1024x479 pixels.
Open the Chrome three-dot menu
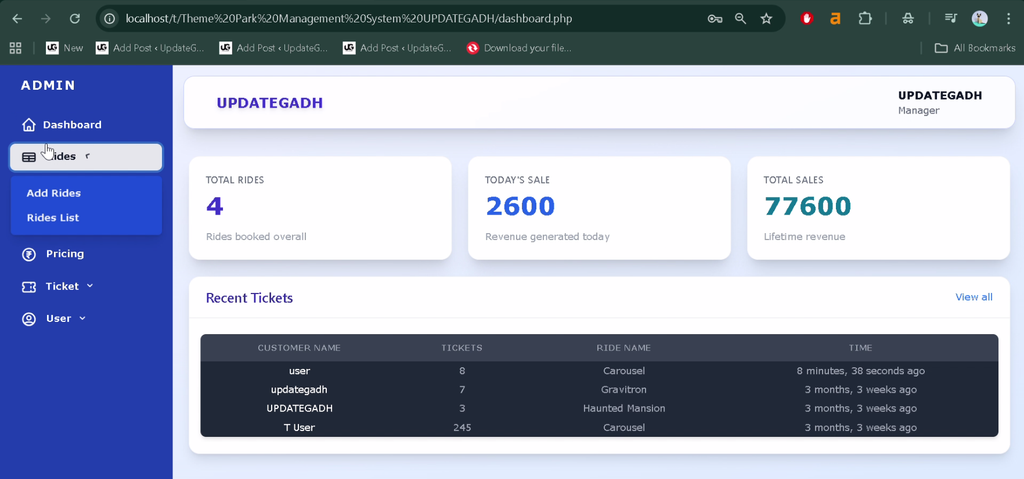(1008, 19)
